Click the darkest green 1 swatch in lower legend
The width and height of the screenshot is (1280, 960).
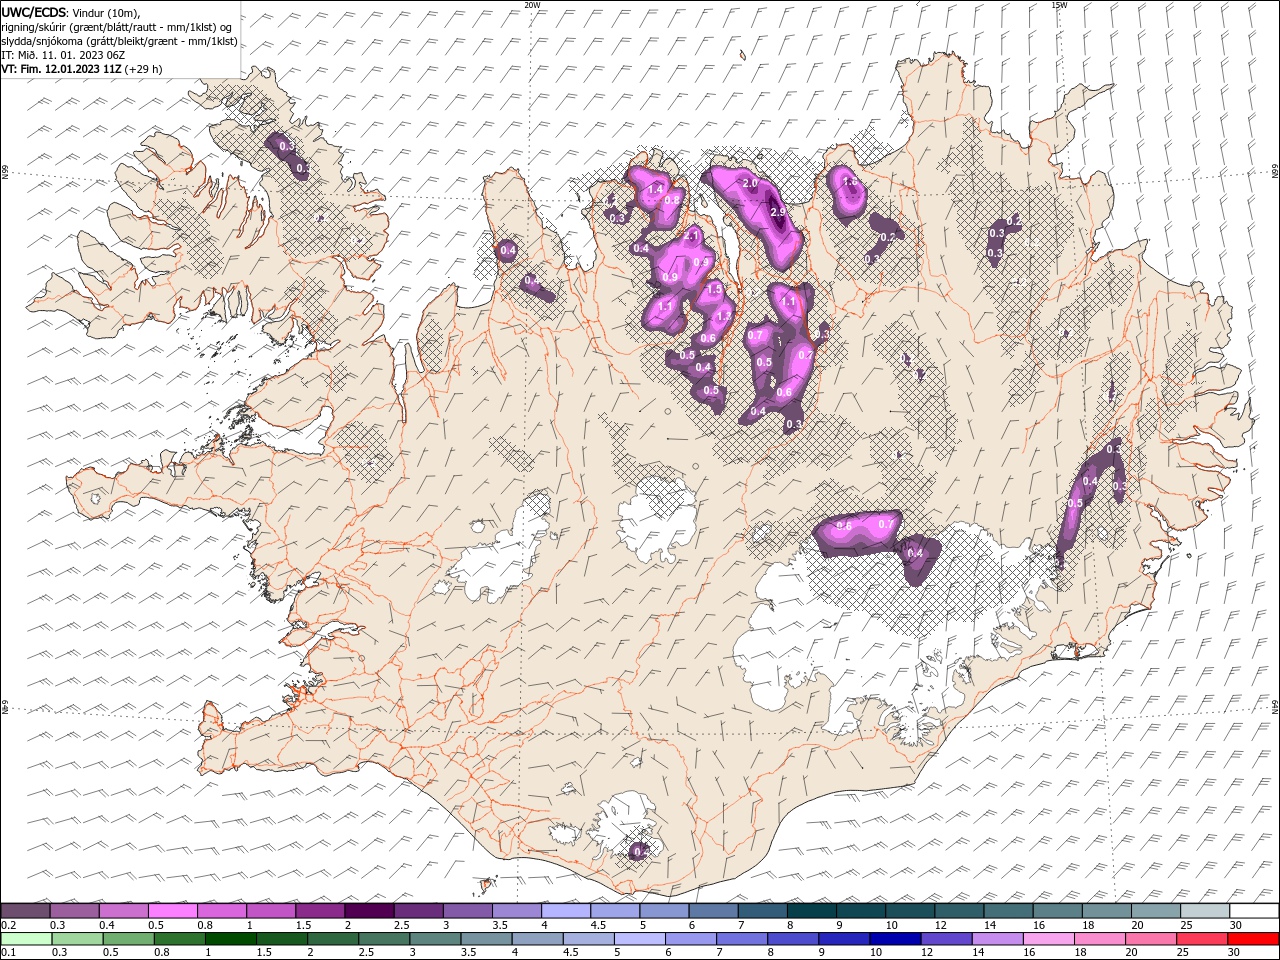point(231,939)
